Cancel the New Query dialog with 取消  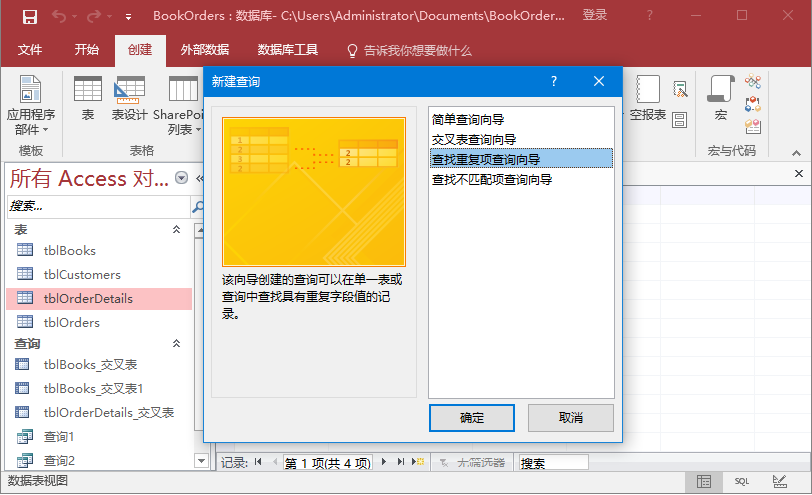point(570,417)
